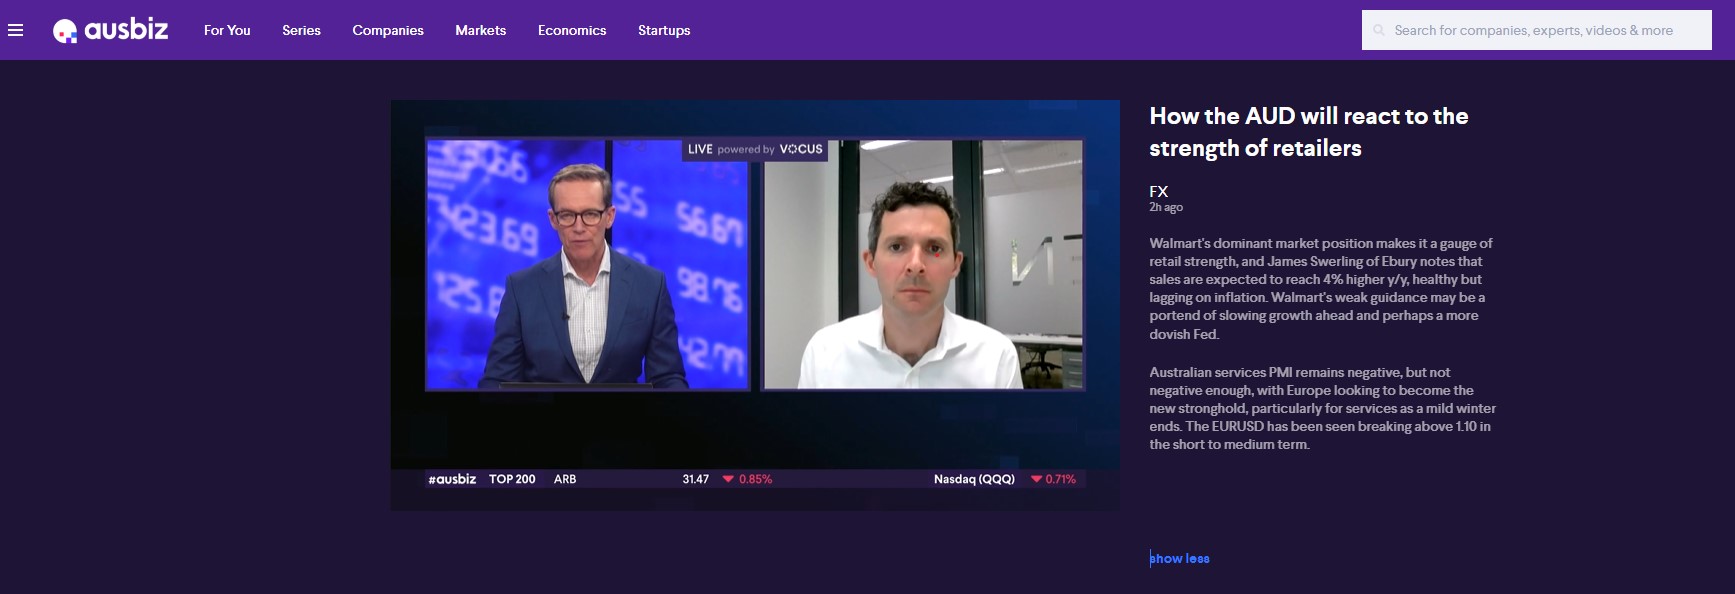Navigate to the Economics section
Viewport: 1735px width, 594px height.
pos(572,30)
